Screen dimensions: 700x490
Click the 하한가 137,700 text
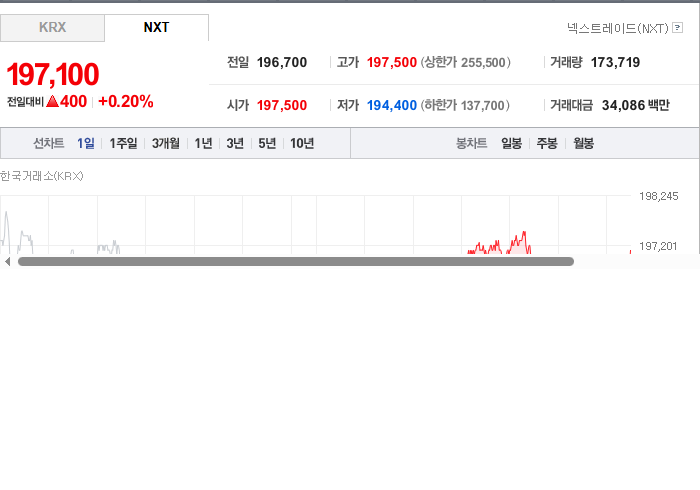coord(465,105)
